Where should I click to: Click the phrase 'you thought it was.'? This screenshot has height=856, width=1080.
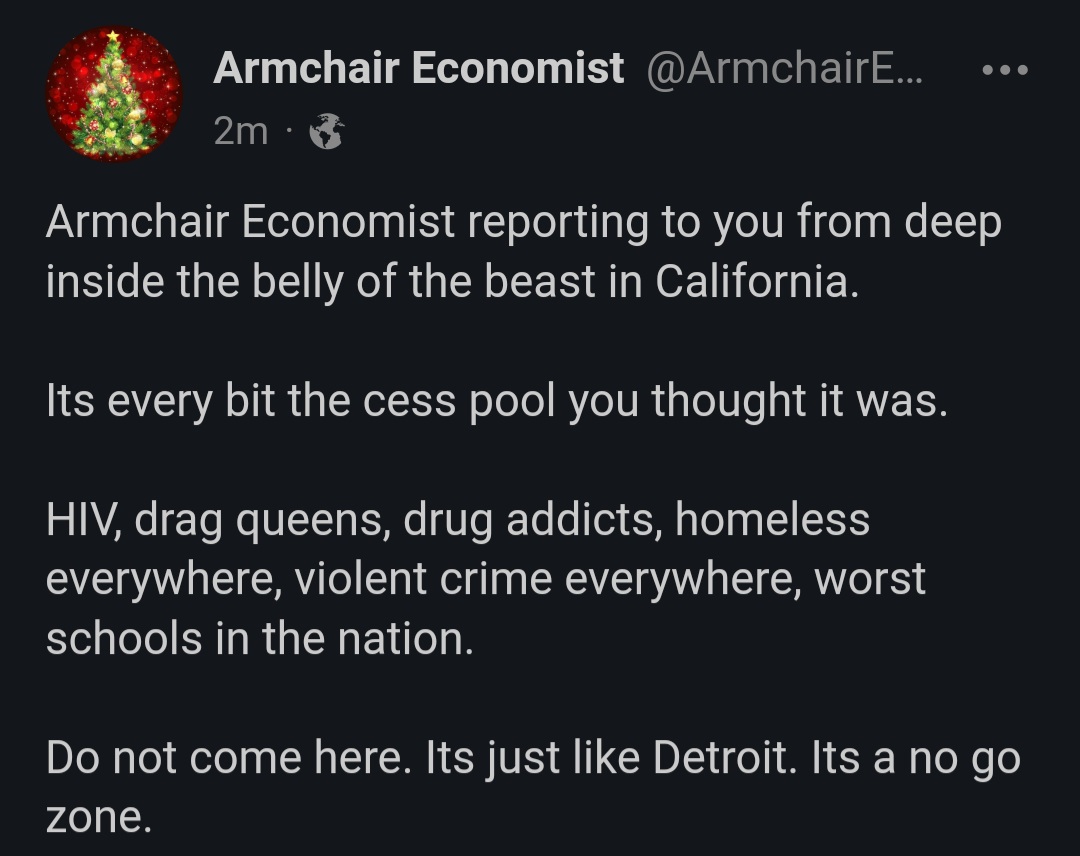(x=758, y=401)
